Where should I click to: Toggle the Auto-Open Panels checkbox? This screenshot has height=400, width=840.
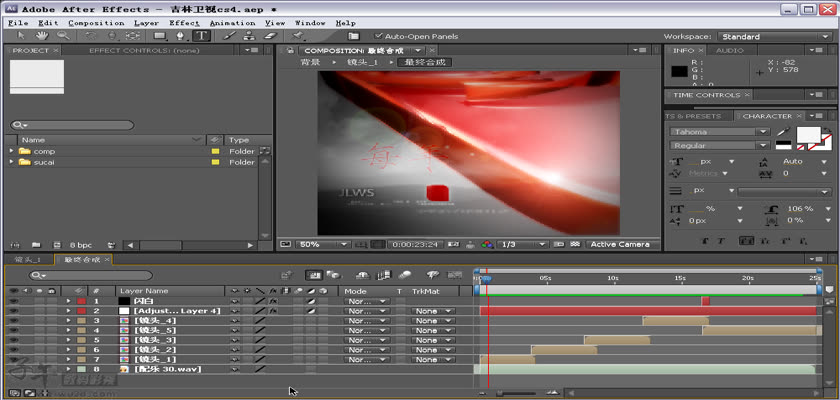pyautogui.click(x=379, y=36)
